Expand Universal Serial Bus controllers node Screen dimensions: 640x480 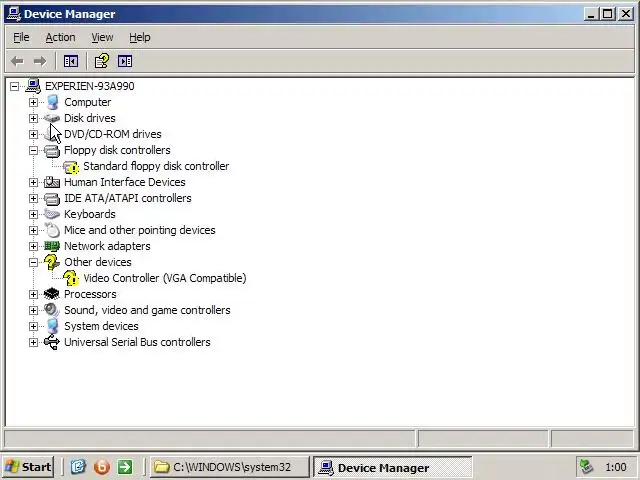[33, 342]
